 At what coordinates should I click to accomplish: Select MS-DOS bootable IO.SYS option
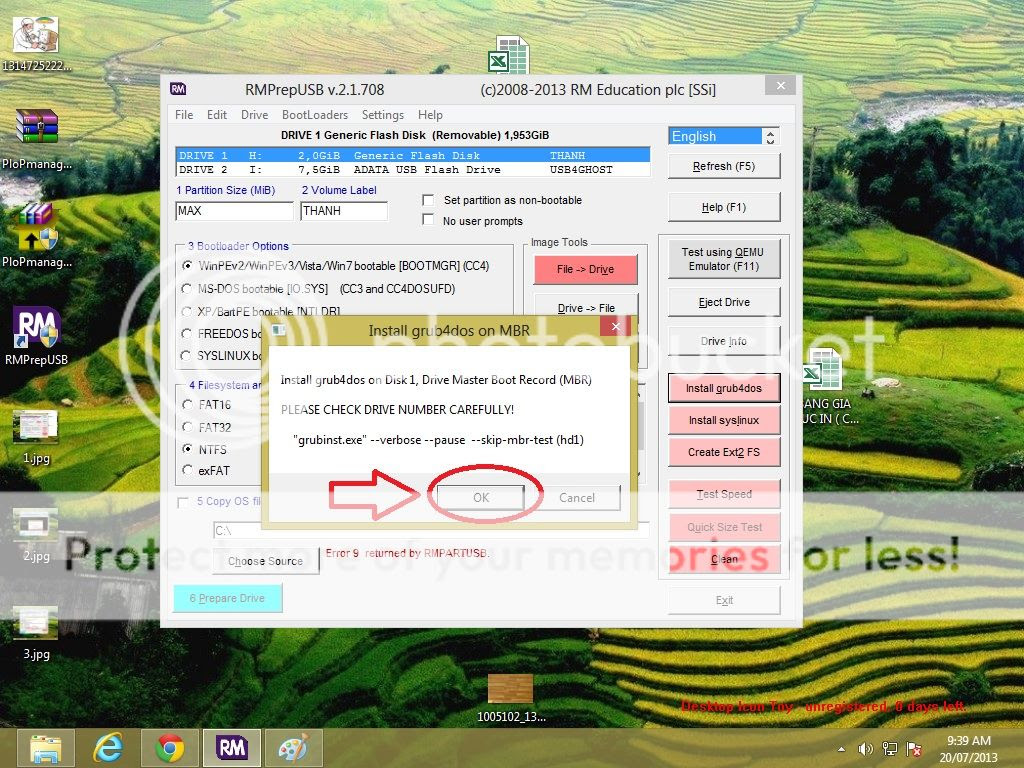(187, 288)
